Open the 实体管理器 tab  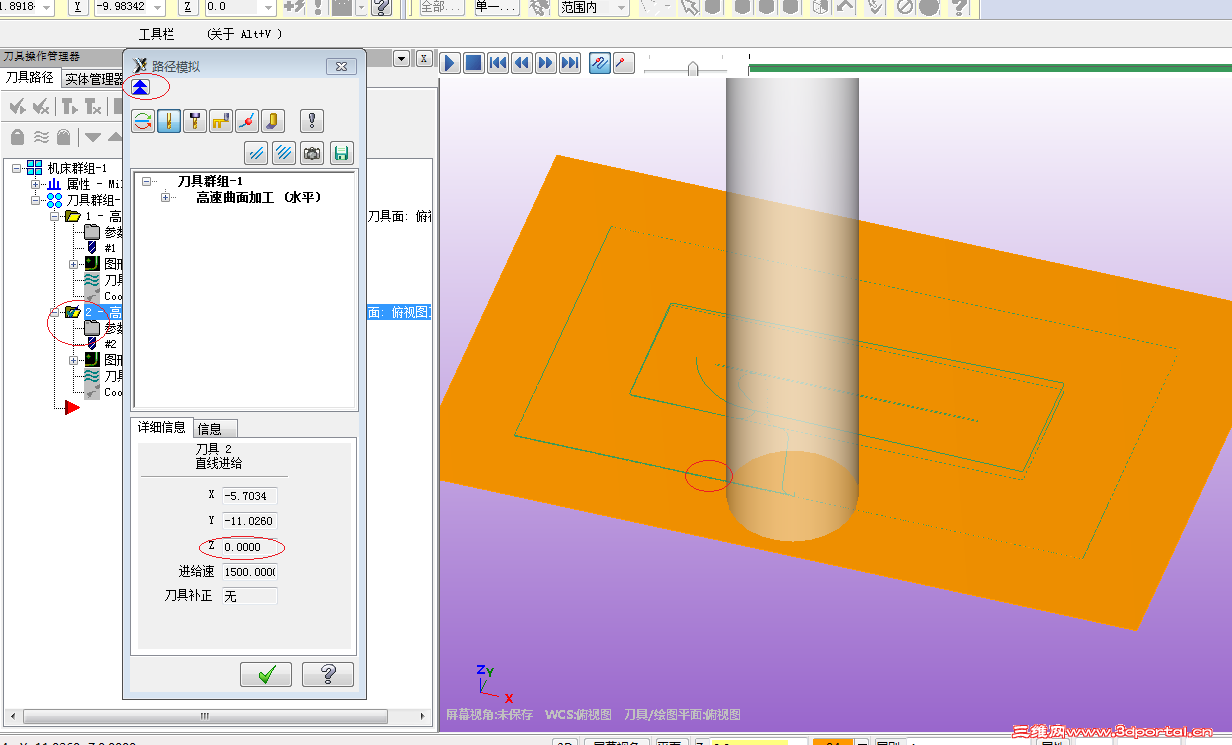(93, 79)
